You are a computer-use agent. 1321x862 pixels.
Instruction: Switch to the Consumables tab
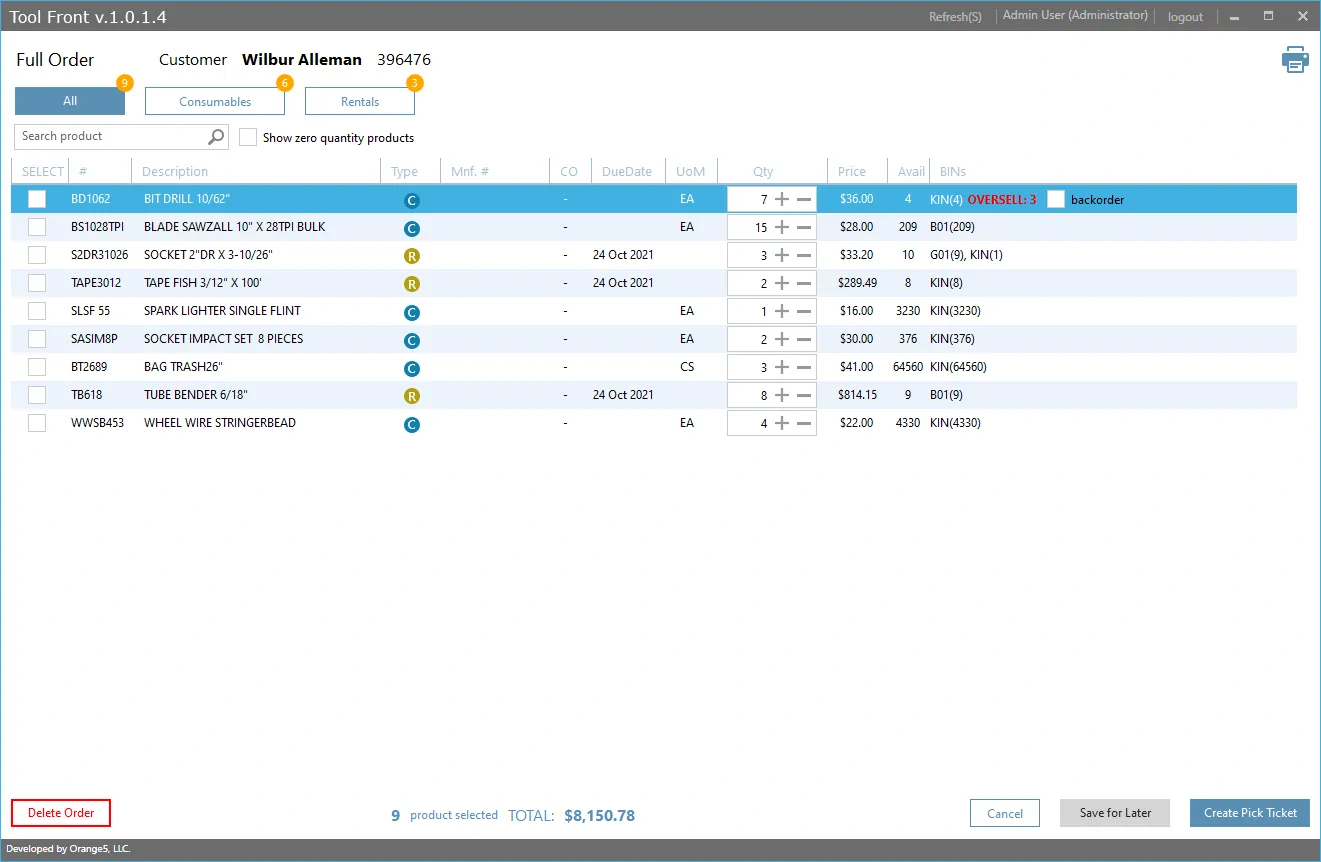215,101
